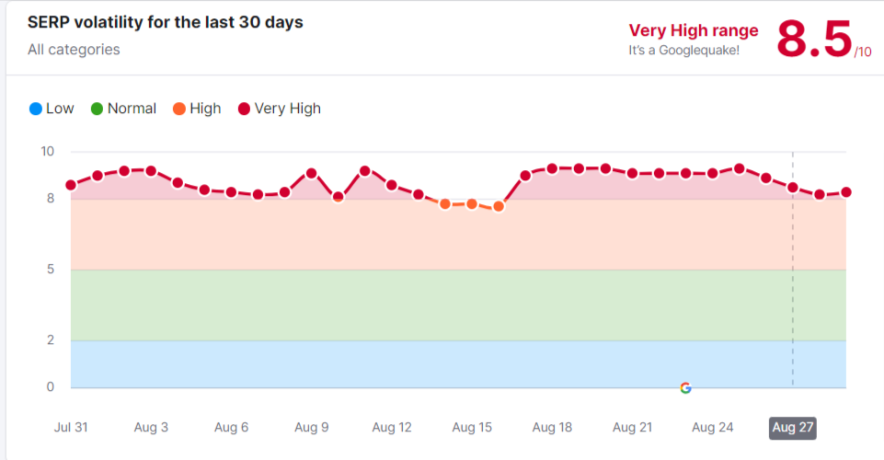Hide the Very High legend series
Screen dimensions: 884x460
click(279, 109)
